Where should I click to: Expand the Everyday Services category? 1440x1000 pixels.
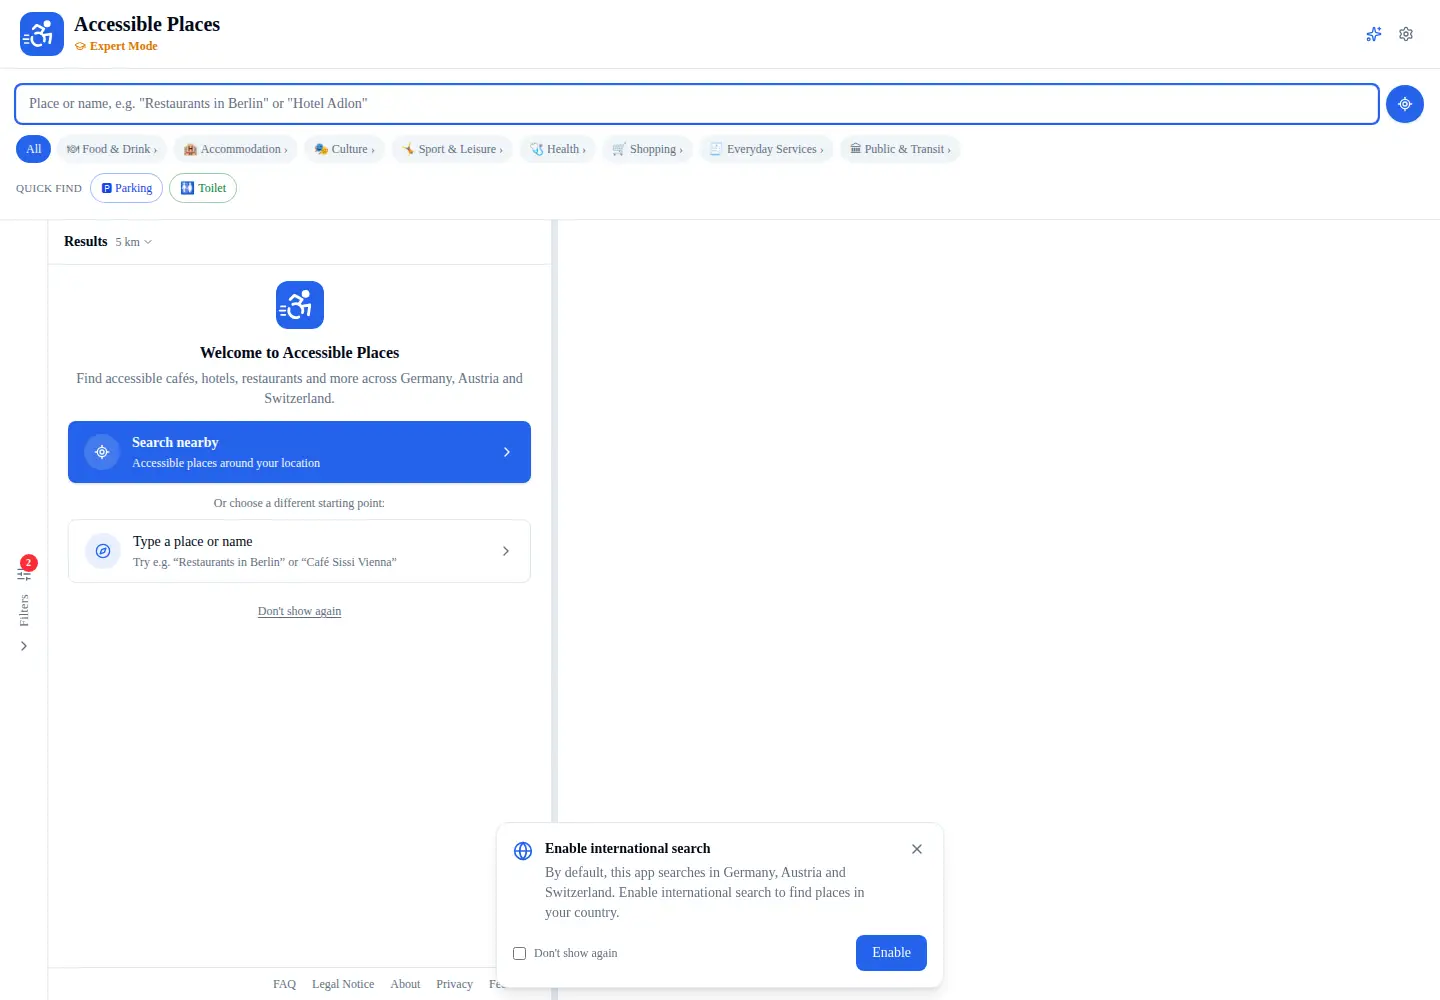(766, 149)
